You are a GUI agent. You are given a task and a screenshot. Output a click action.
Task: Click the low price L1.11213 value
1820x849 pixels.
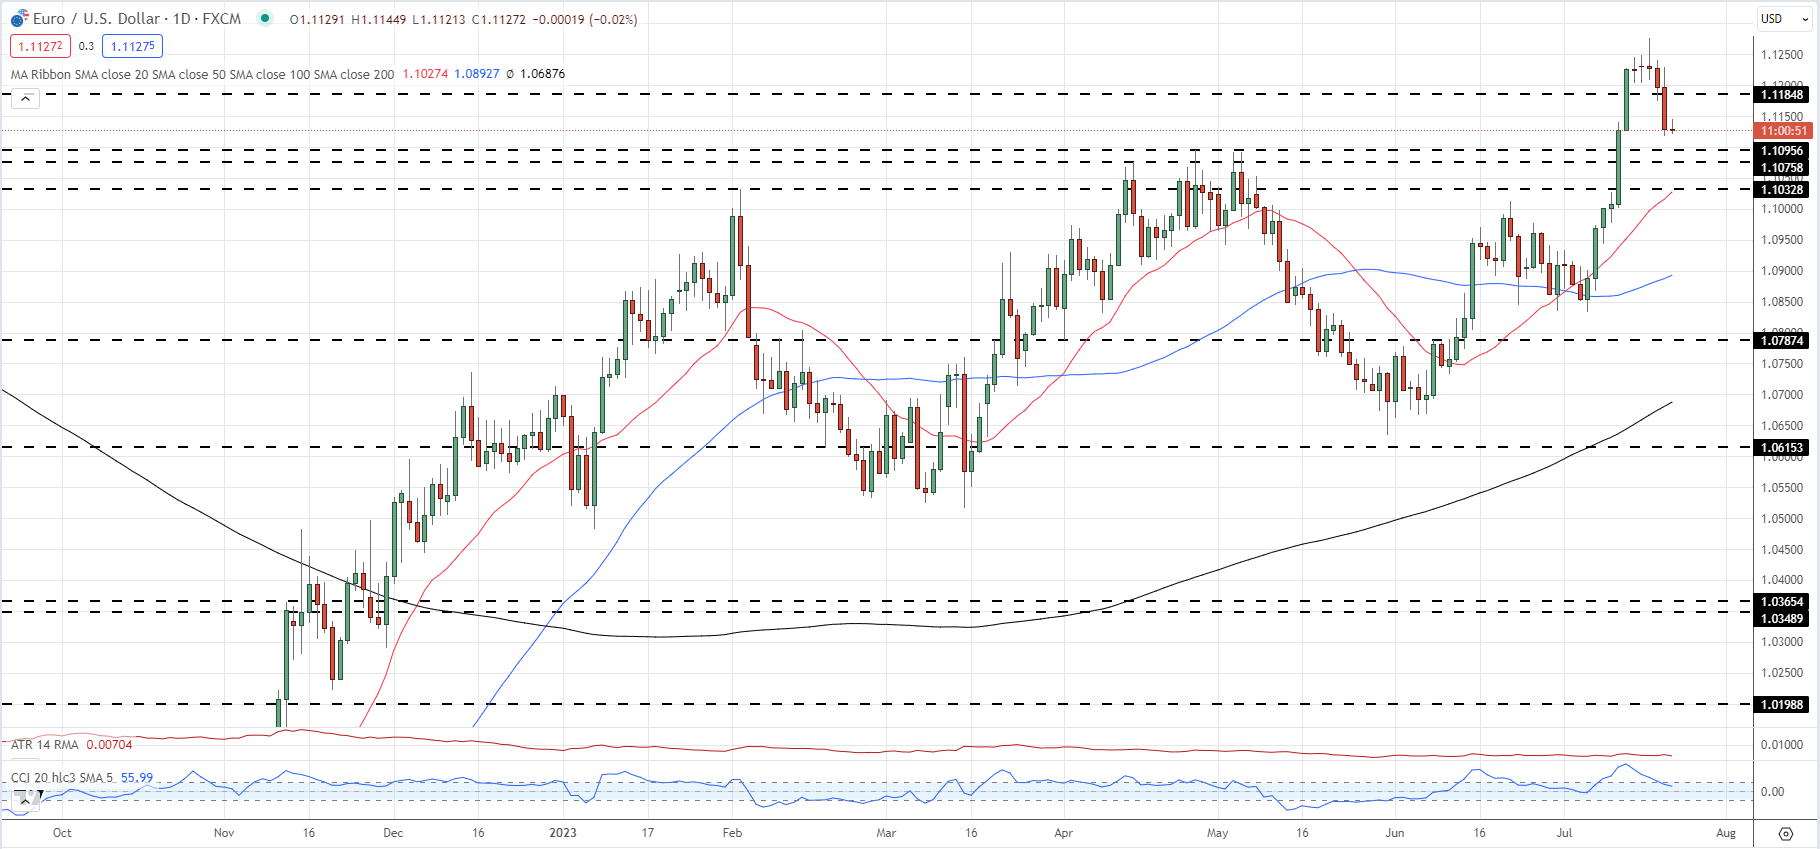(x=439, y=19)
